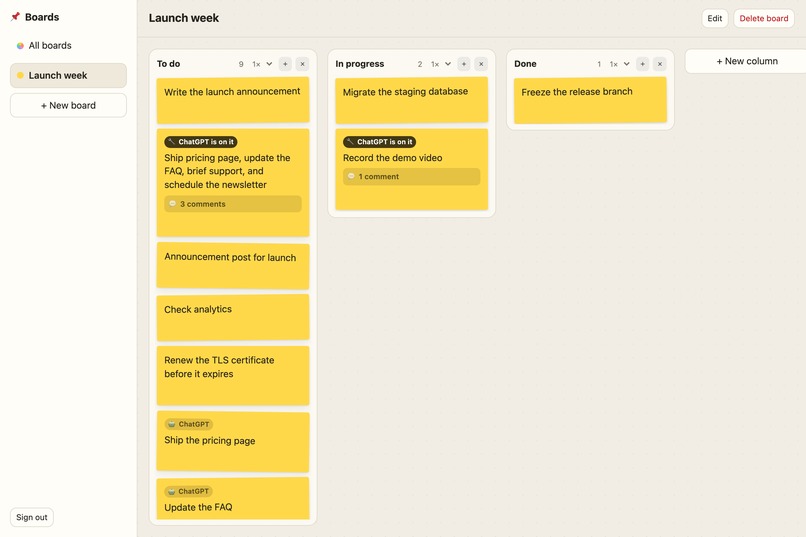Open the 'Ship the pricing page' card

pyautogui.click(x=233, y=442)
